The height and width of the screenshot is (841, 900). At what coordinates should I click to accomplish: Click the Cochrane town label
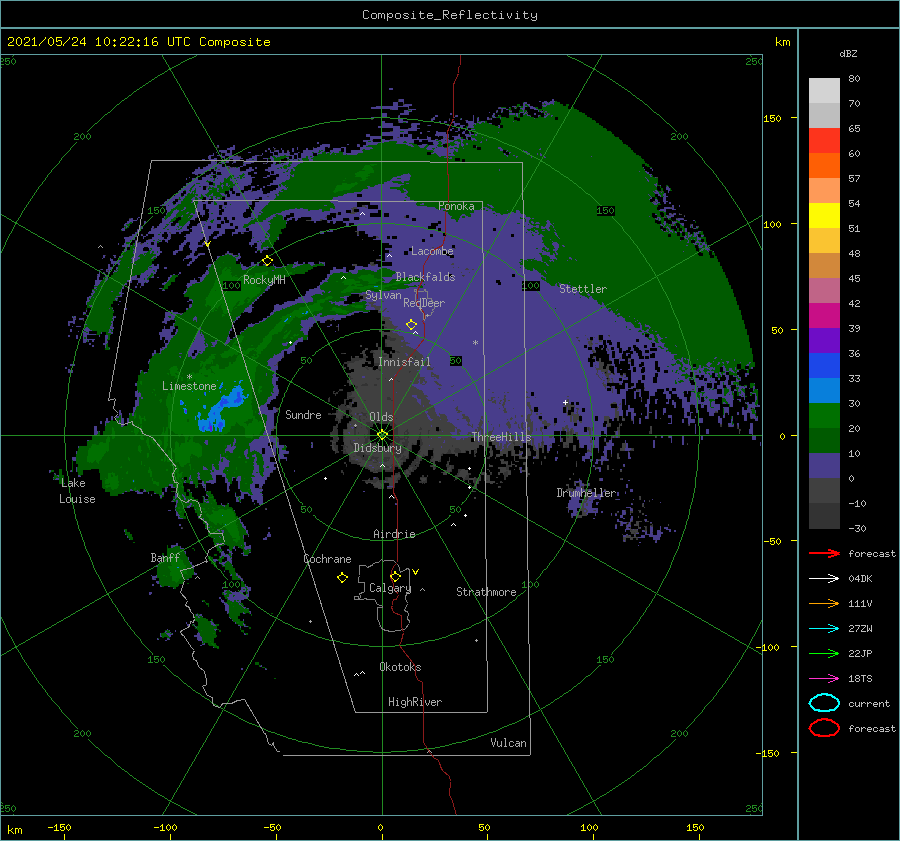[327, 559]
